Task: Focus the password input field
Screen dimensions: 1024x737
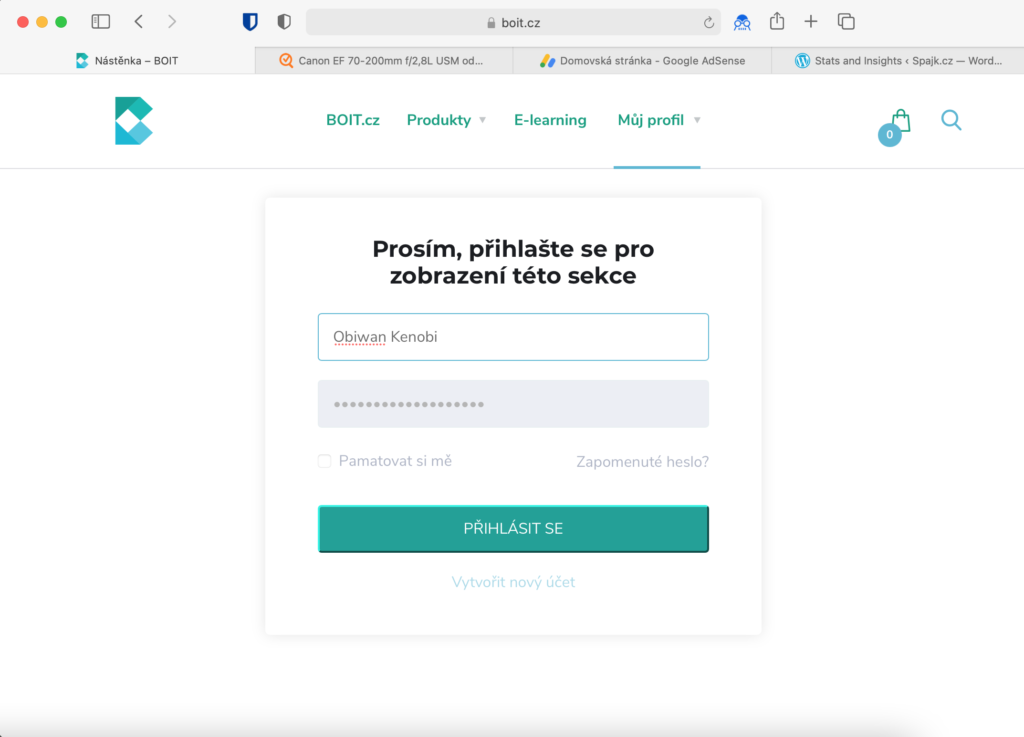Action: pyautogui.click(x=513, y=404)
